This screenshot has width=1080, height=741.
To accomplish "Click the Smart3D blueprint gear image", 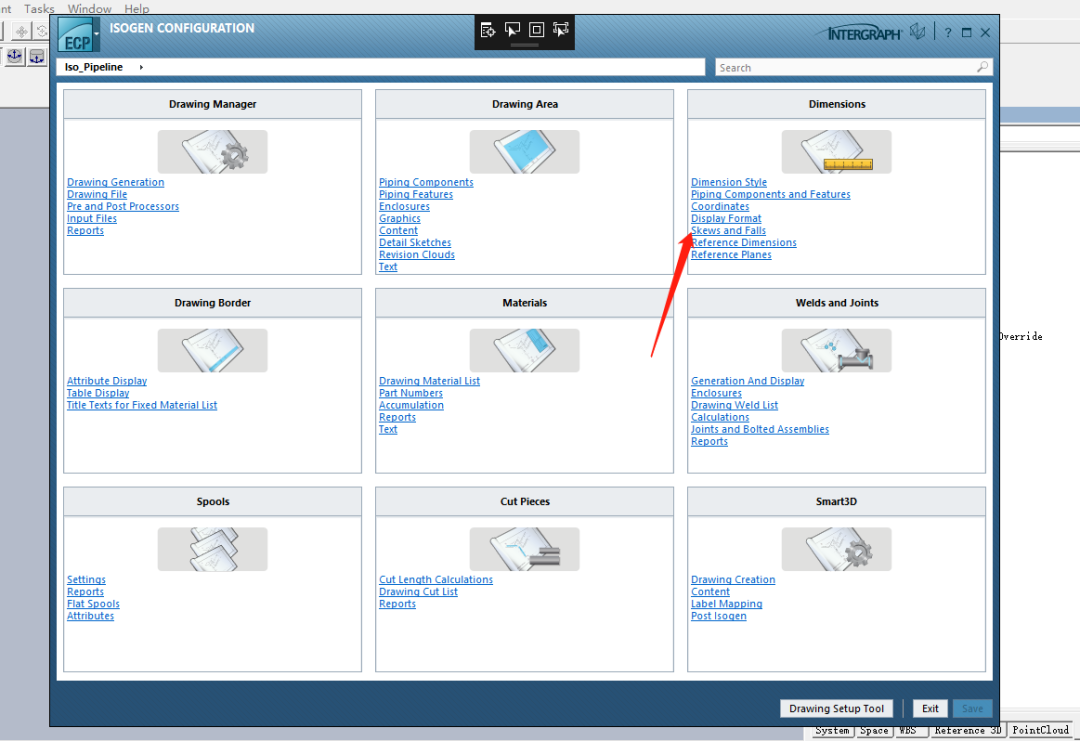I will 836,549.
